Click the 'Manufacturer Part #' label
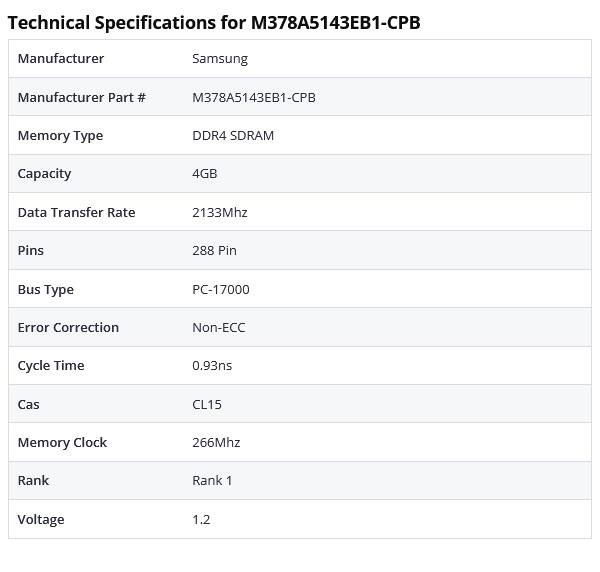Image resolution: width=600 pixels, height=572 pixels. [82, 97]
